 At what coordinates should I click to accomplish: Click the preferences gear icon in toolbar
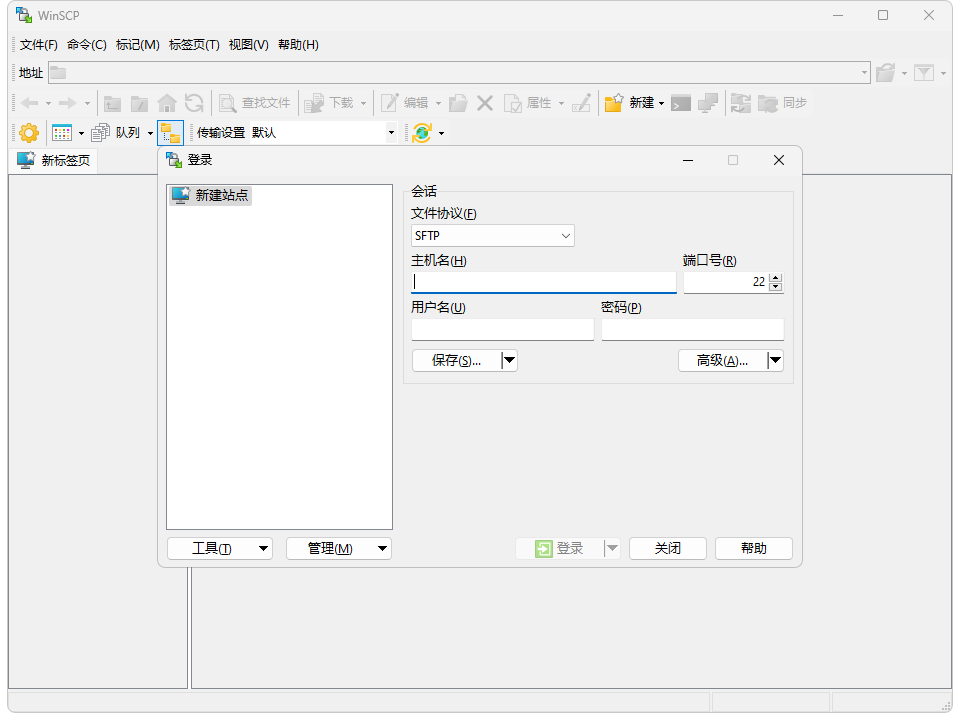(x=29, y=132)
